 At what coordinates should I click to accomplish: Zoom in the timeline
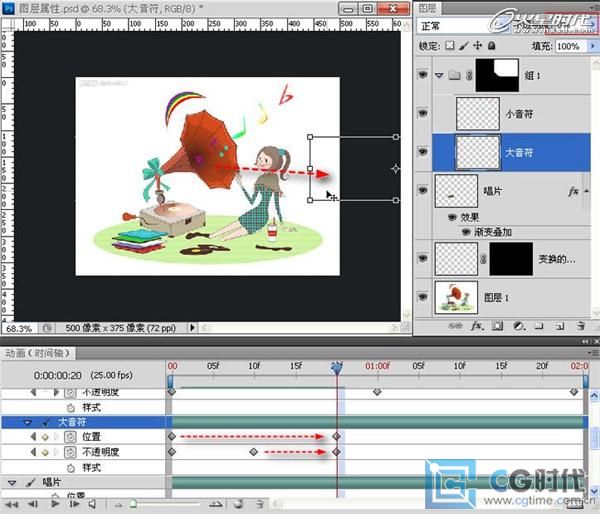[215, 504]
